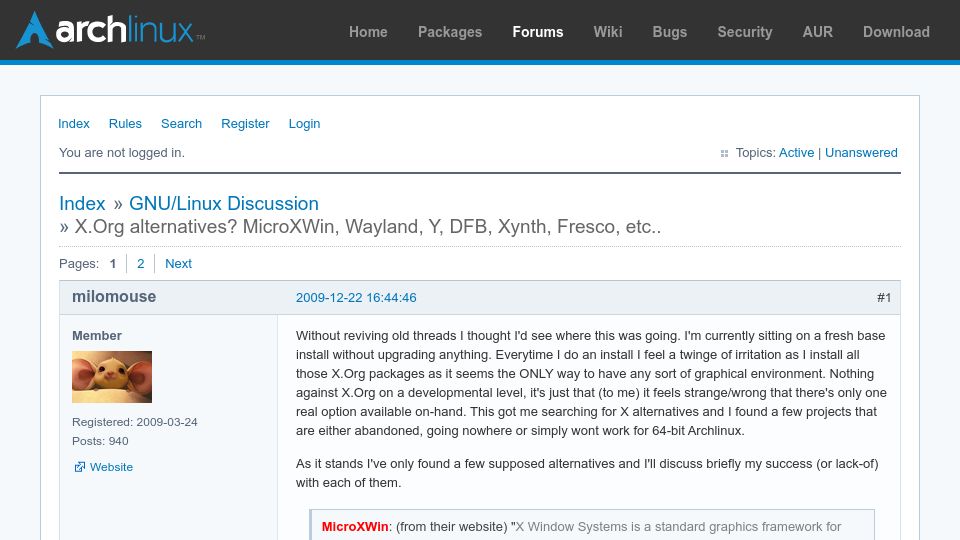This screenshot has width=960, height=540.
Task: Click the post number #1
Action: point(883,298)
